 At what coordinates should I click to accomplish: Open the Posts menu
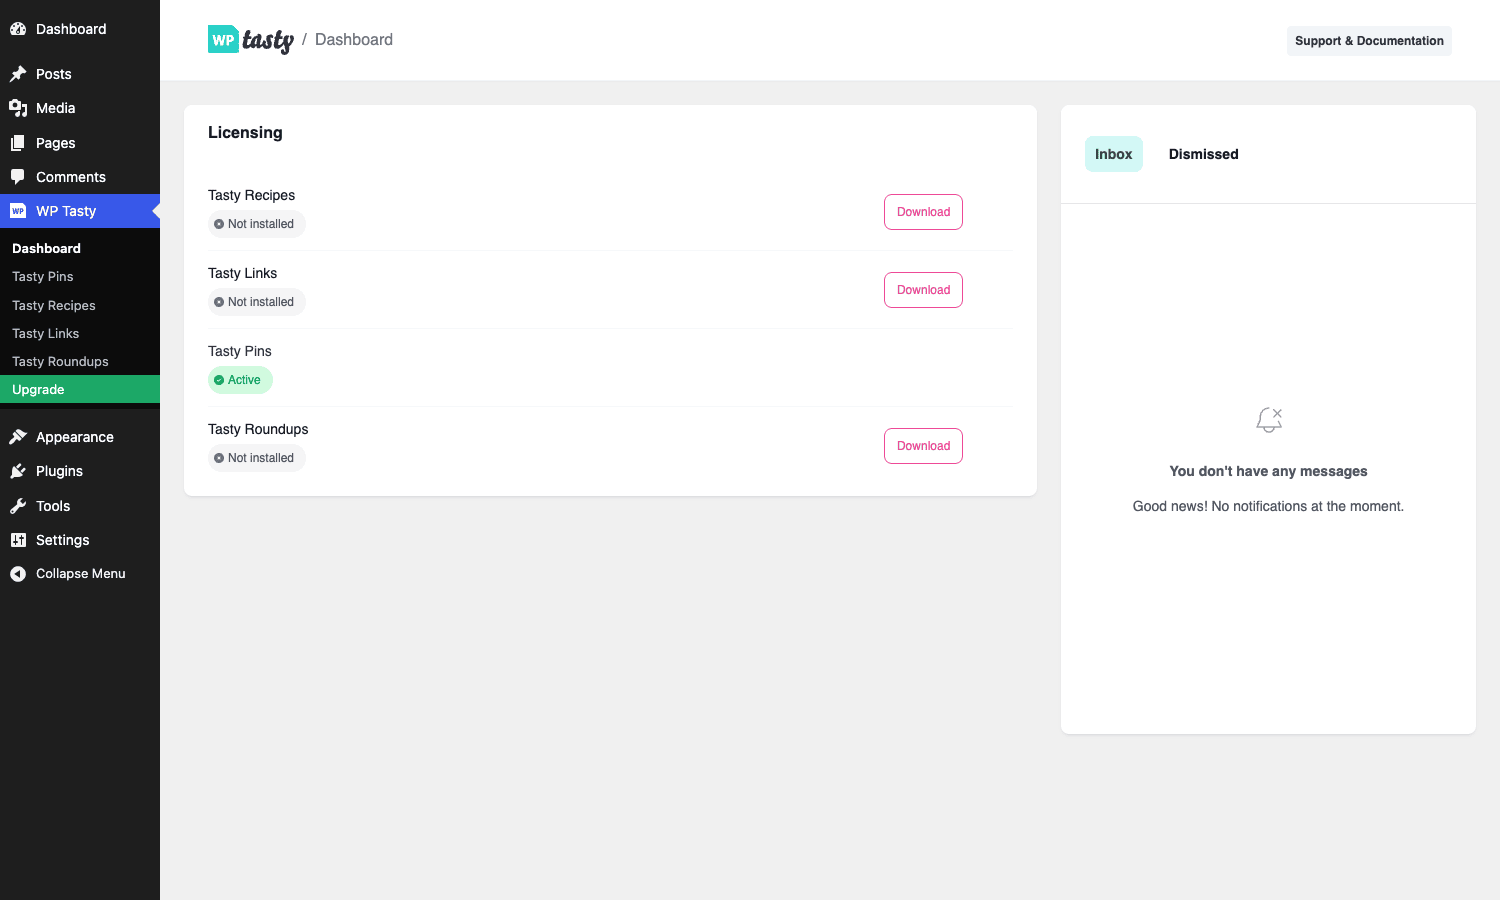coord(80,74)
